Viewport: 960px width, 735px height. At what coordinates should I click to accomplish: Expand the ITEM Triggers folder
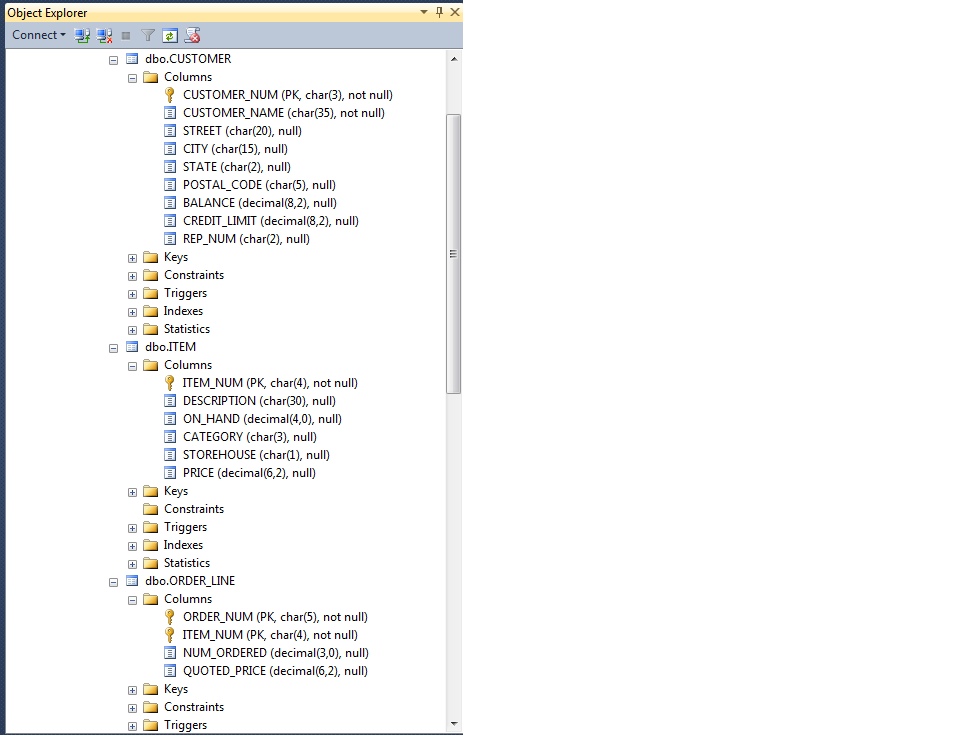click(x=132, y=529)
